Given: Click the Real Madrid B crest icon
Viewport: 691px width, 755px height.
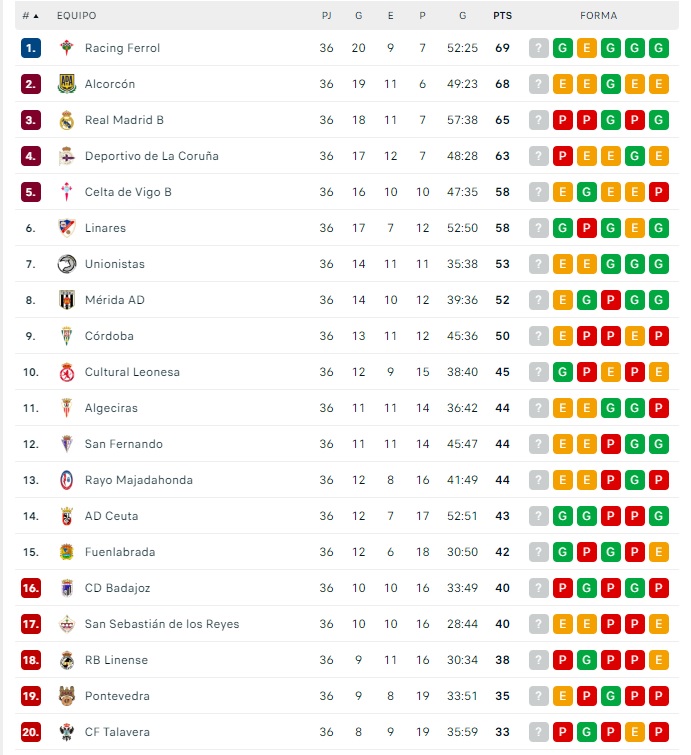Looking at the screenshot, I should pyautogui.click(x=67, y=120).
